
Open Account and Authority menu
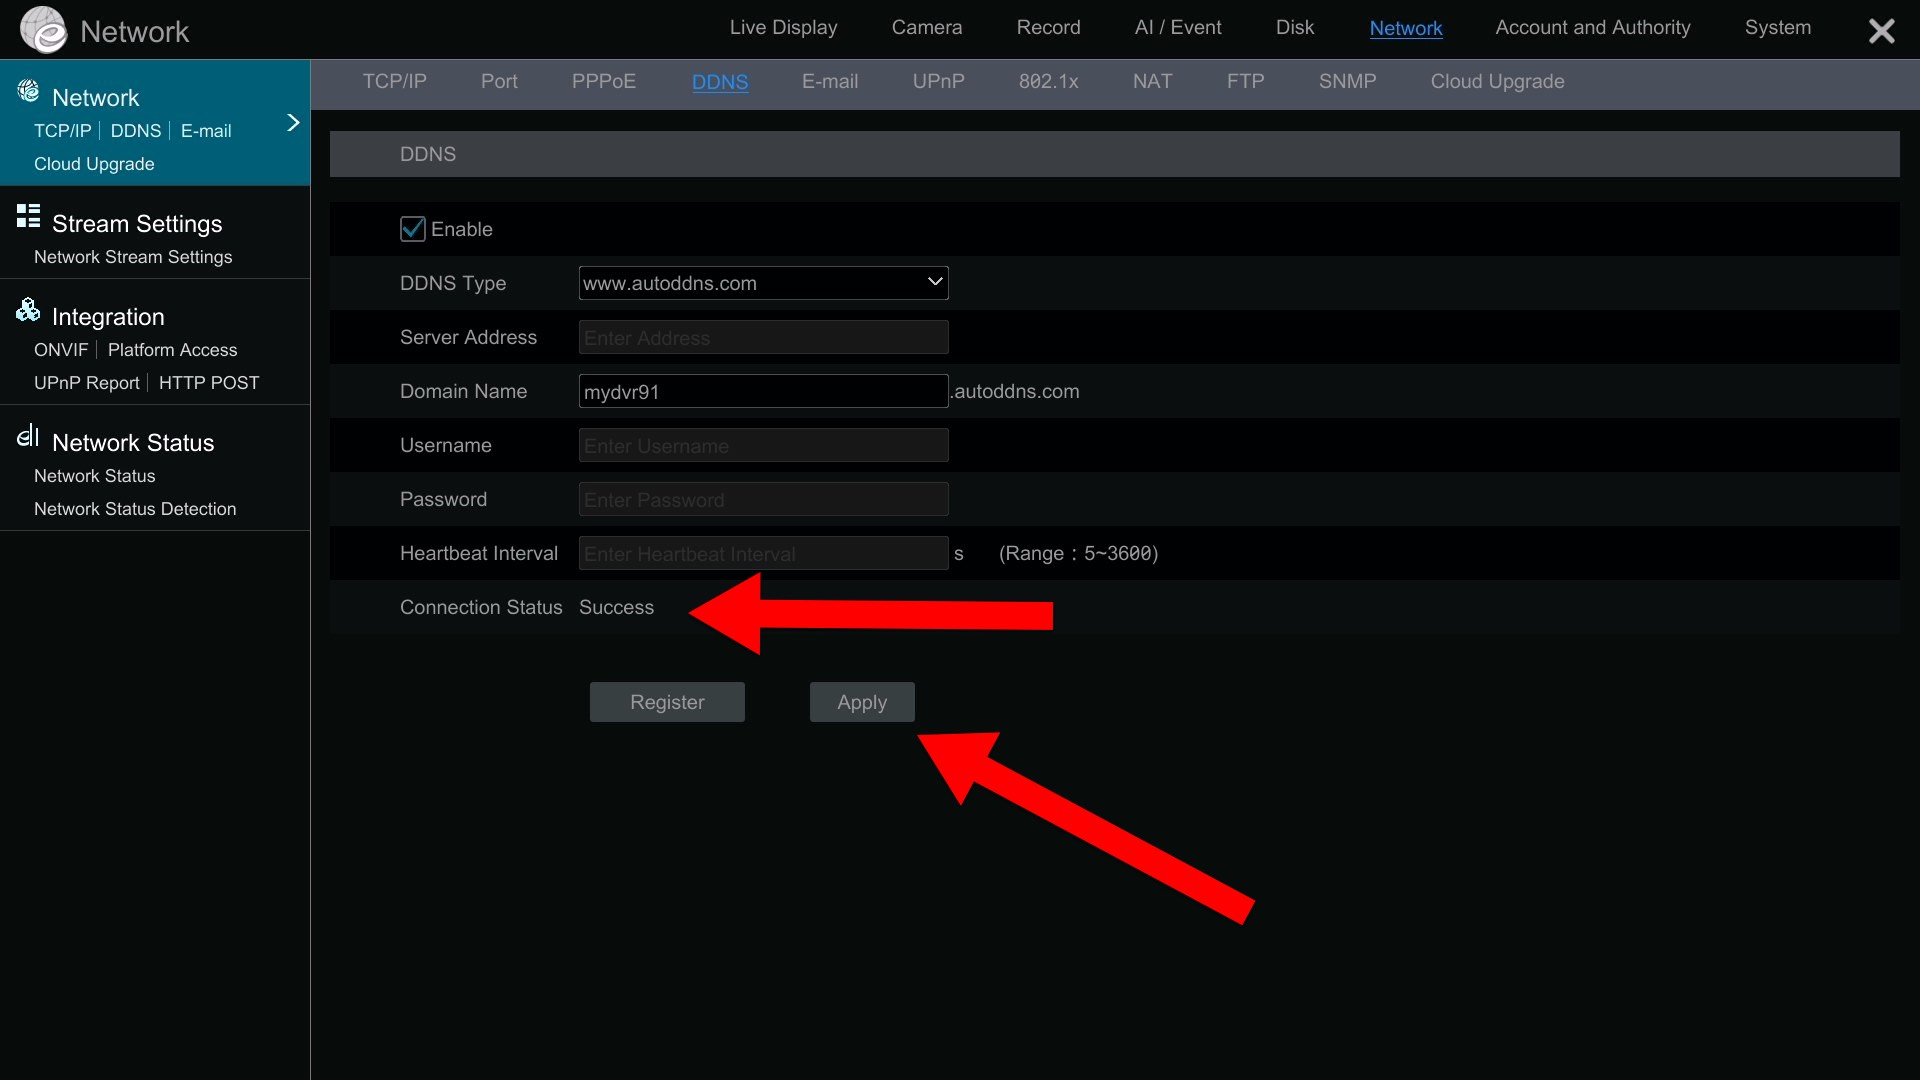pos(1592,28)
